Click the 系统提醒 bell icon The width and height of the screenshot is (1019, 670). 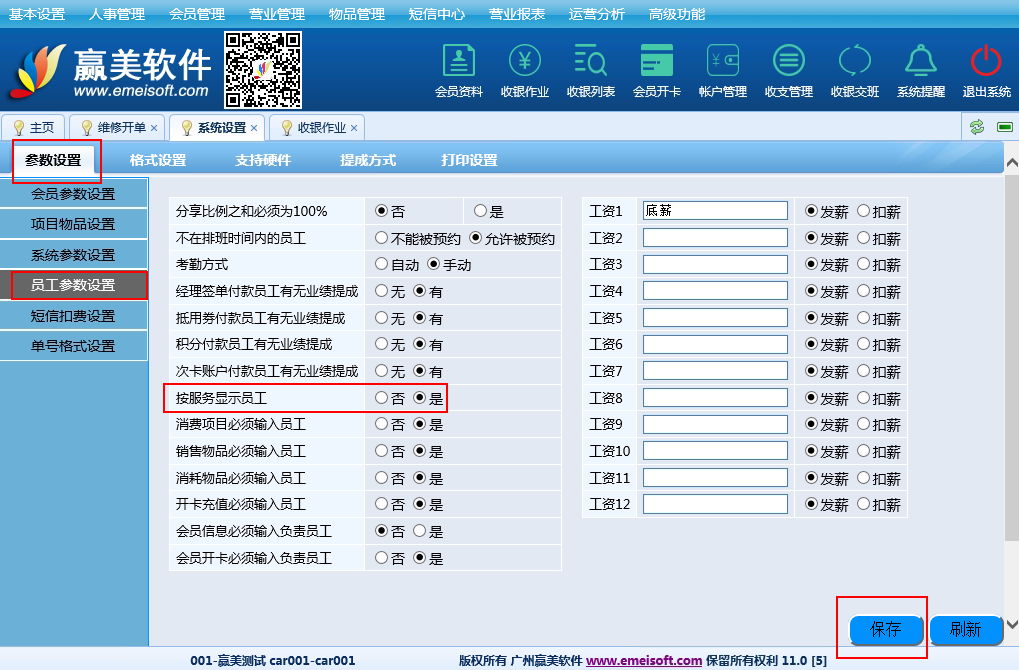click(x=921, y=62)
